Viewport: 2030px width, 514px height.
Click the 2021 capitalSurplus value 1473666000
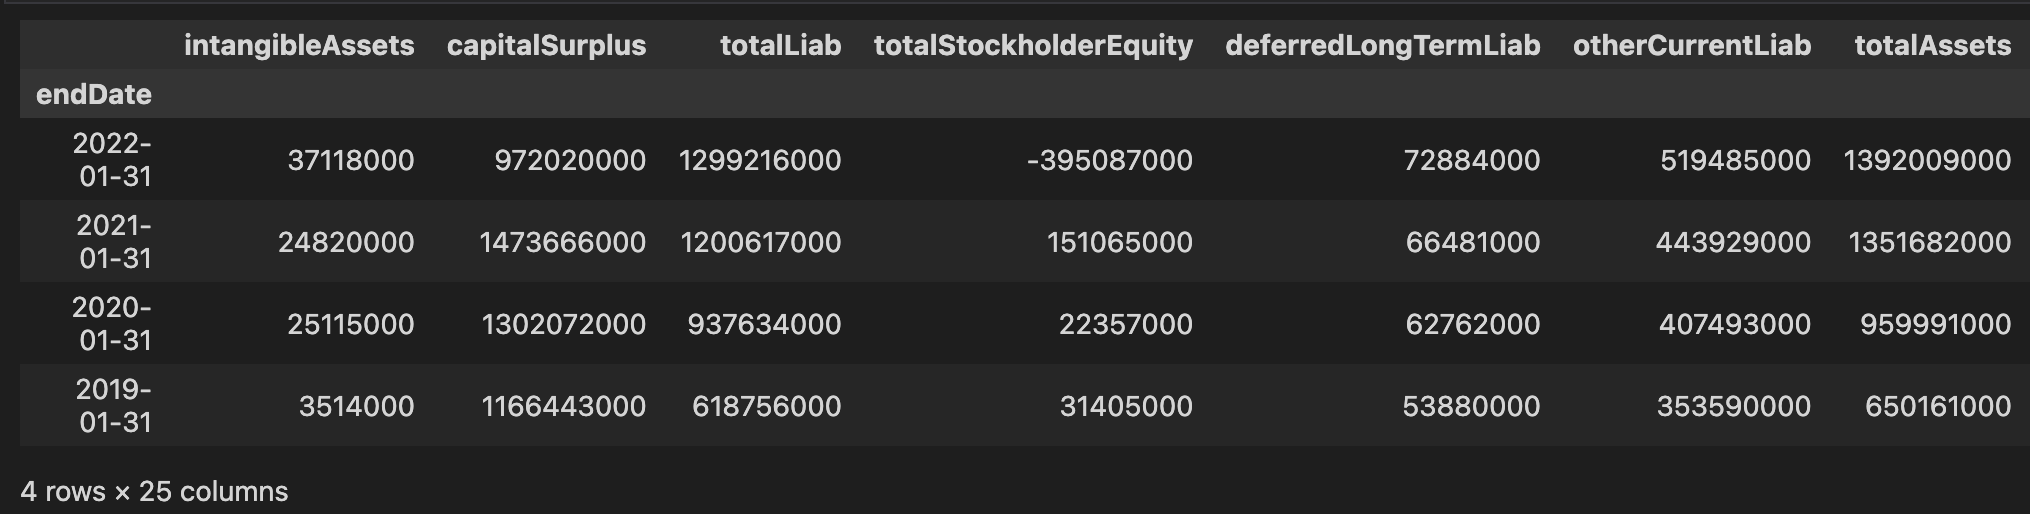tap(562, 242)
